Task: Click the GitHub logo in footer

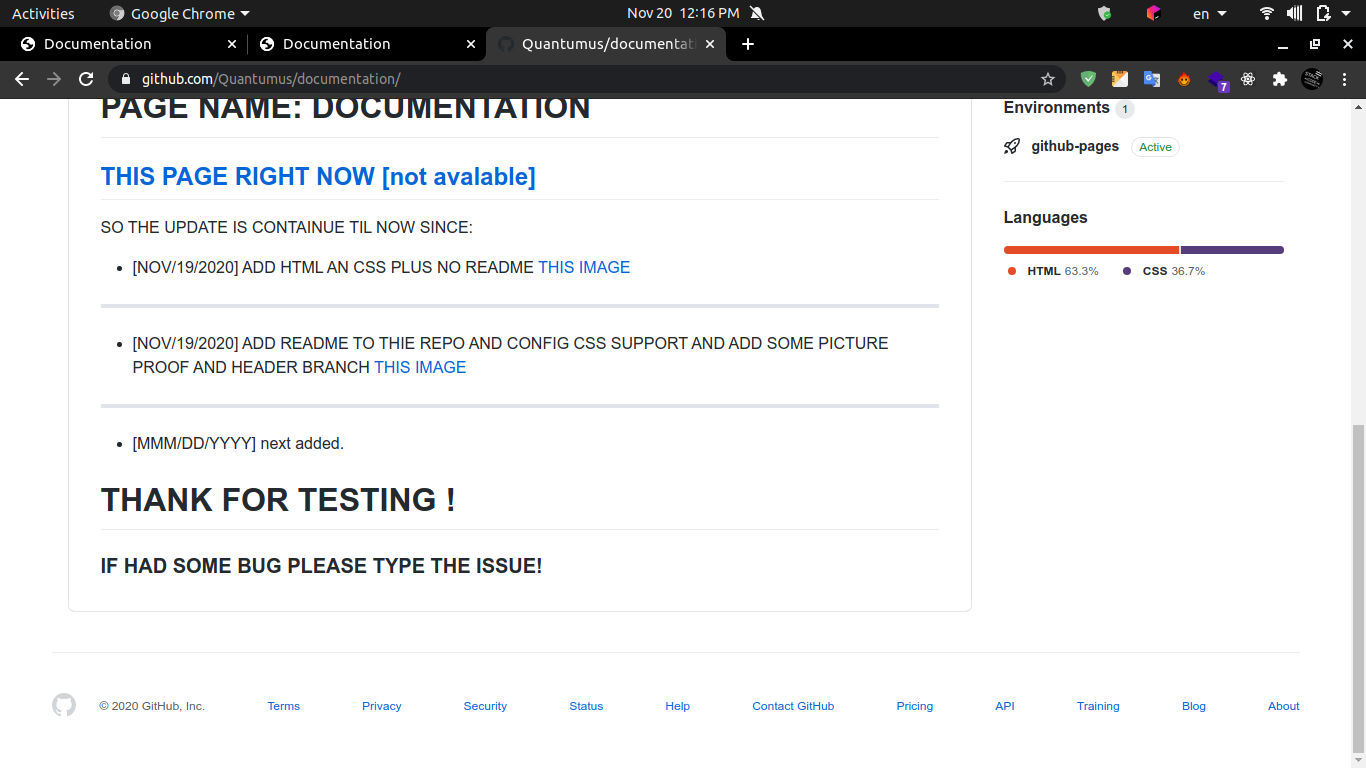Action: (64, 706)
